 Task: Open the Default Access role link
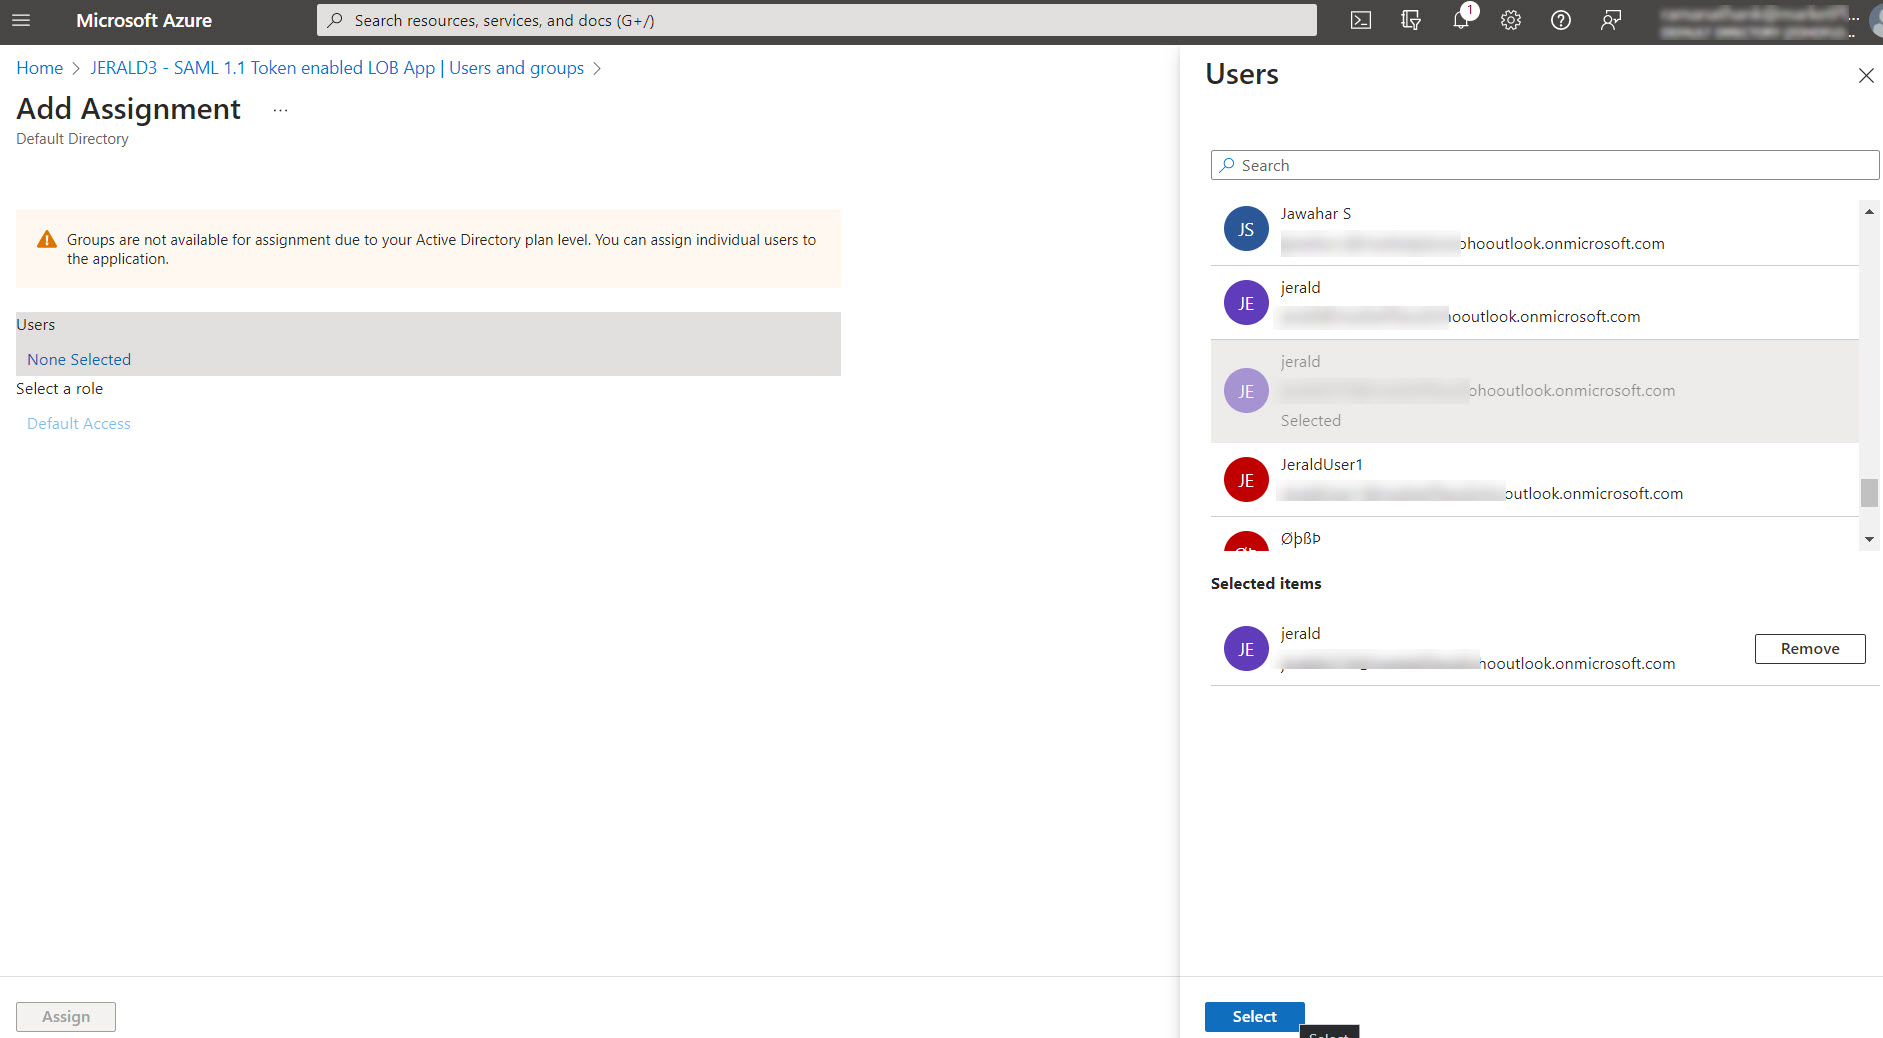pyautogui.click(x=79, y=424)
